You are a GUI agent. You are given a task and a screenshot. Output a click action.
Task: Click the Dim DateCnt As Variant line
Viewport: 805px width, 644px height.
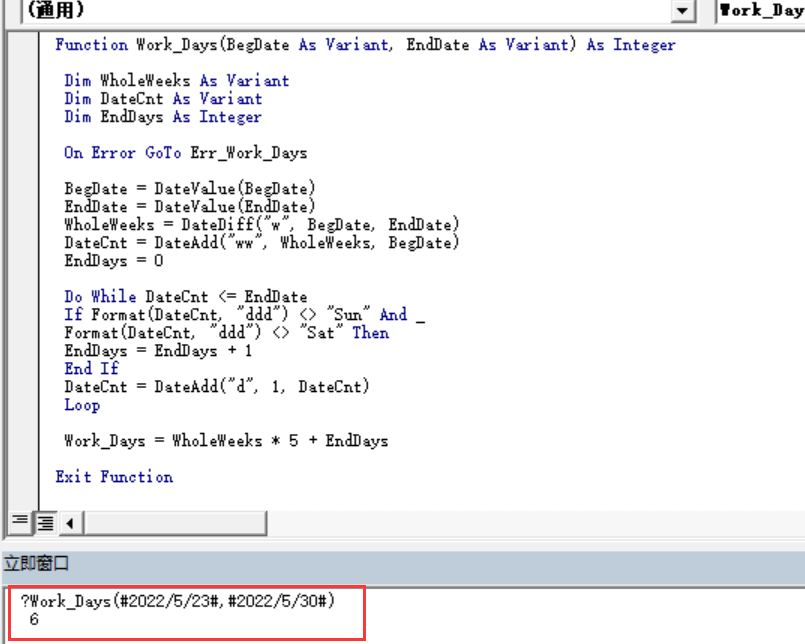click(x=163, y=99)
